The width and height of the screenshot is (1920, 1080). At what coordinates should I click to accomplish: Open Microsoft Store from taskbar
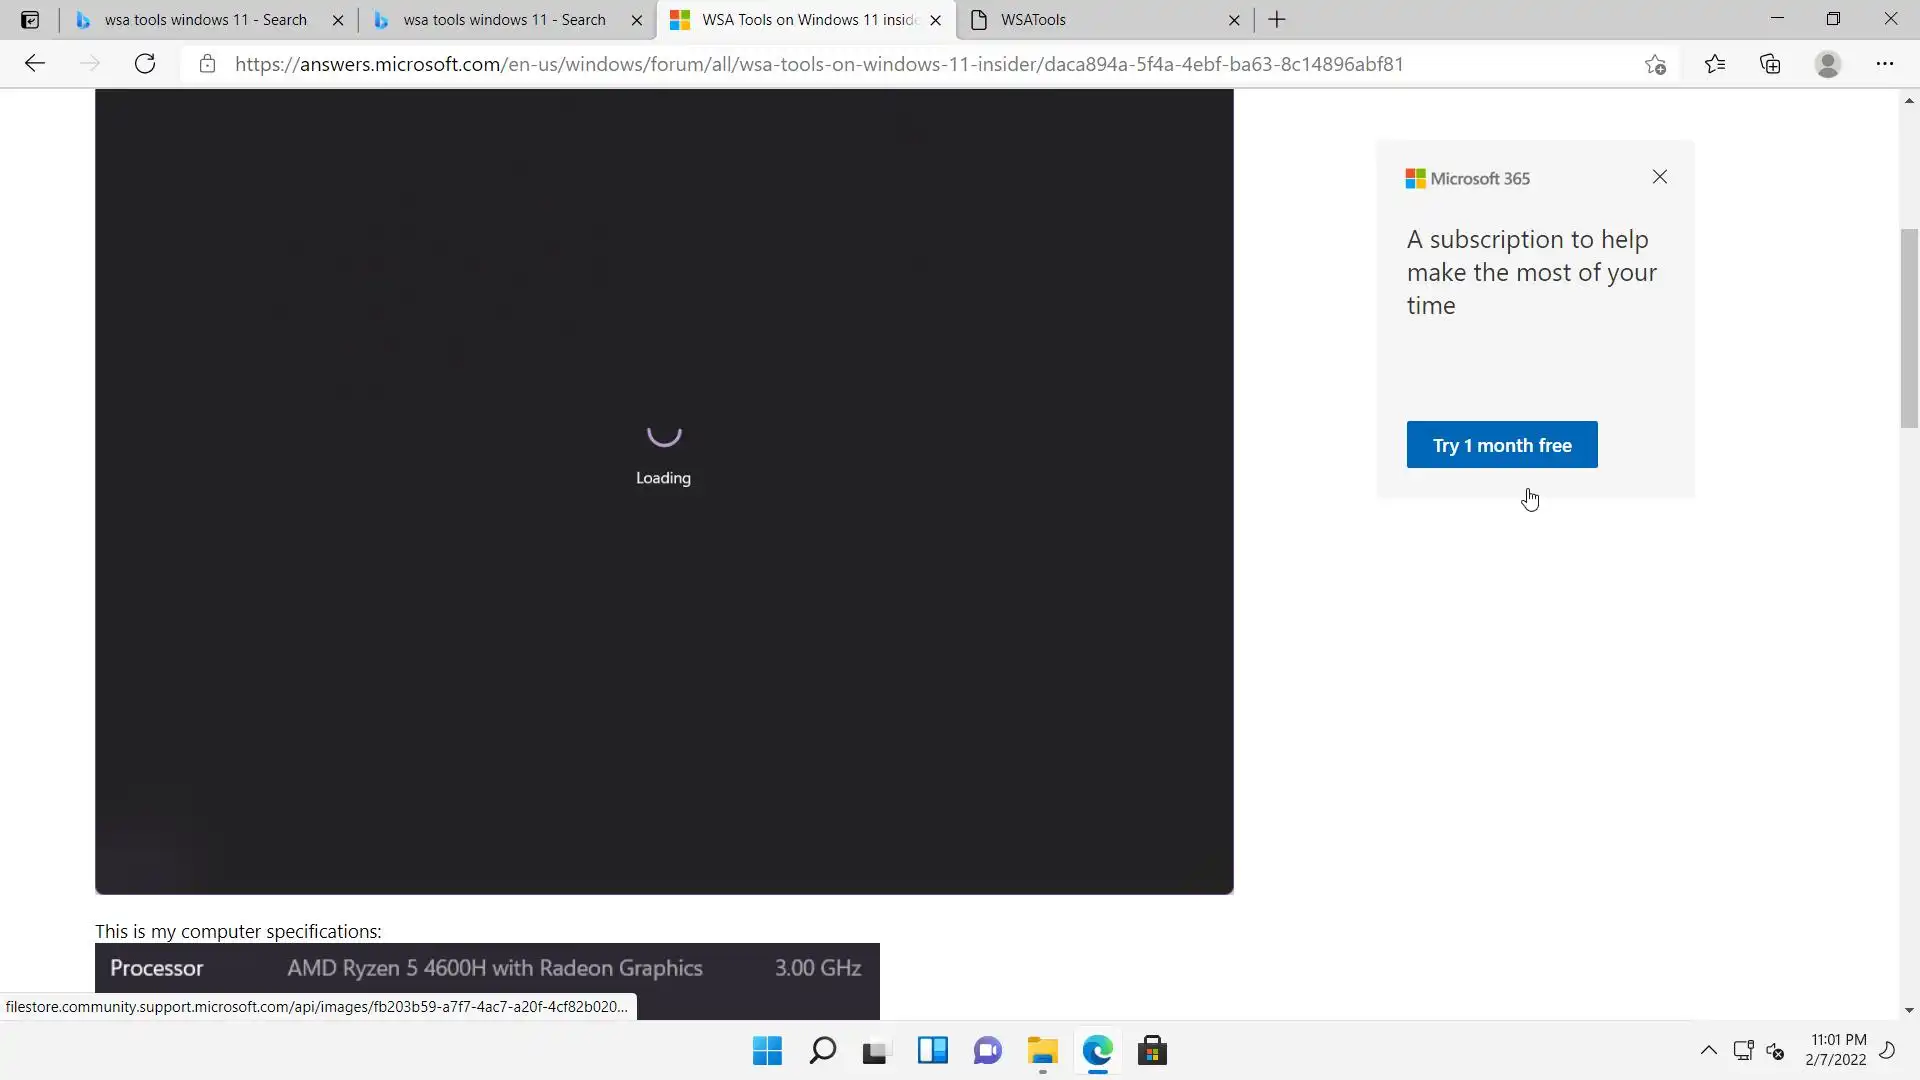(1152, 1051)
